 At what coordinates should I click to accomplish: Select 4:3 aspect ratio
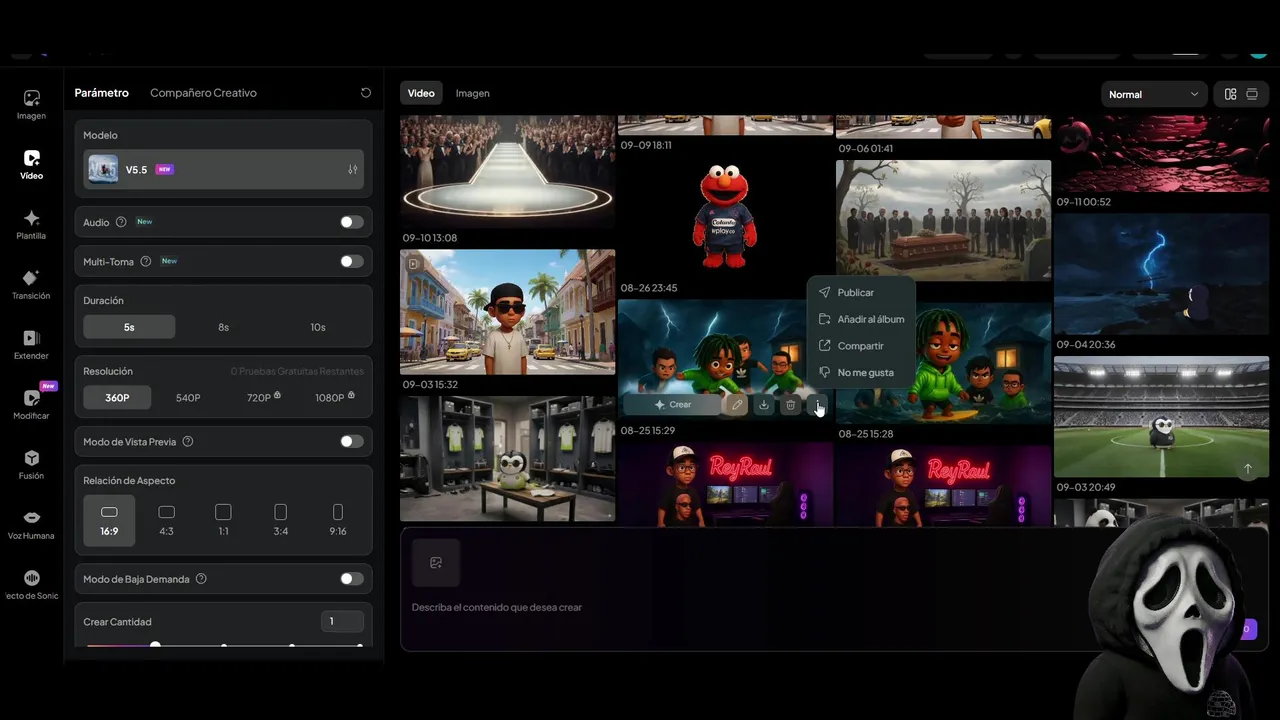point(166,520)
